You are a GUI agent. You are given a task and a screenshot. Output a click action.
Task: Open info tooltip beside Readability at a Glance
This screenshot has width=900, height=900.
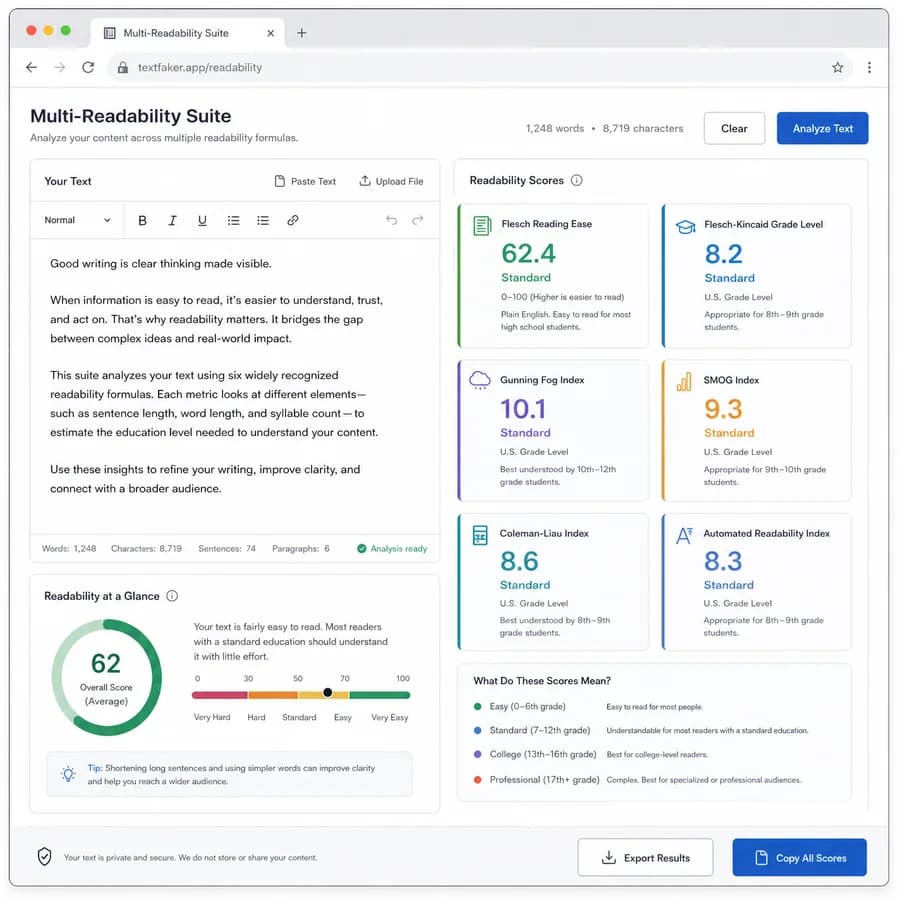[172, 596]
